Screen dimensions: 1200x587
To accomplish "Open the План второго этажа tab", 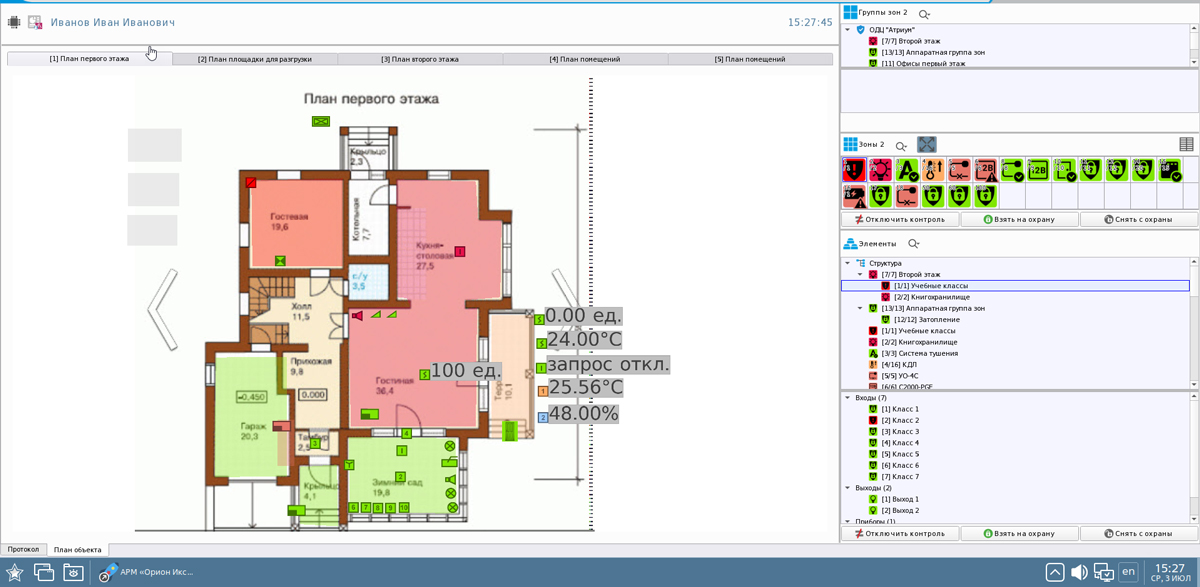I will click(420, 59).
